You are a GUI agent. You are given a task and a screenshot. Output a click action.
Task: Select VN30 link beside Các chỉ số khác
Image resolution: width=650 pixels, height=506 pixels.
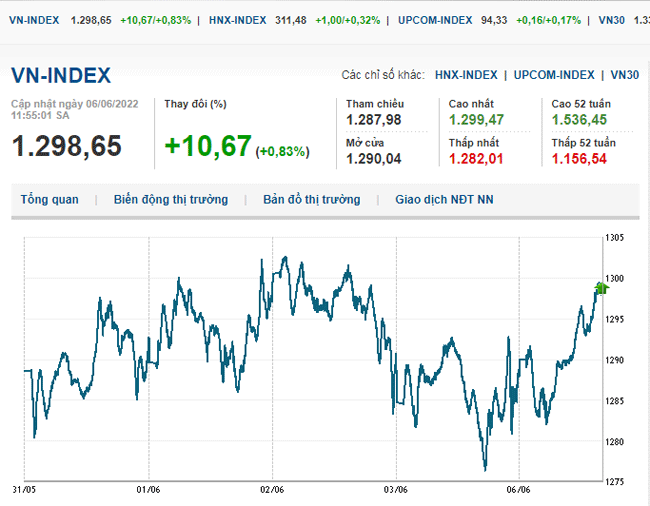pos(624,75)
